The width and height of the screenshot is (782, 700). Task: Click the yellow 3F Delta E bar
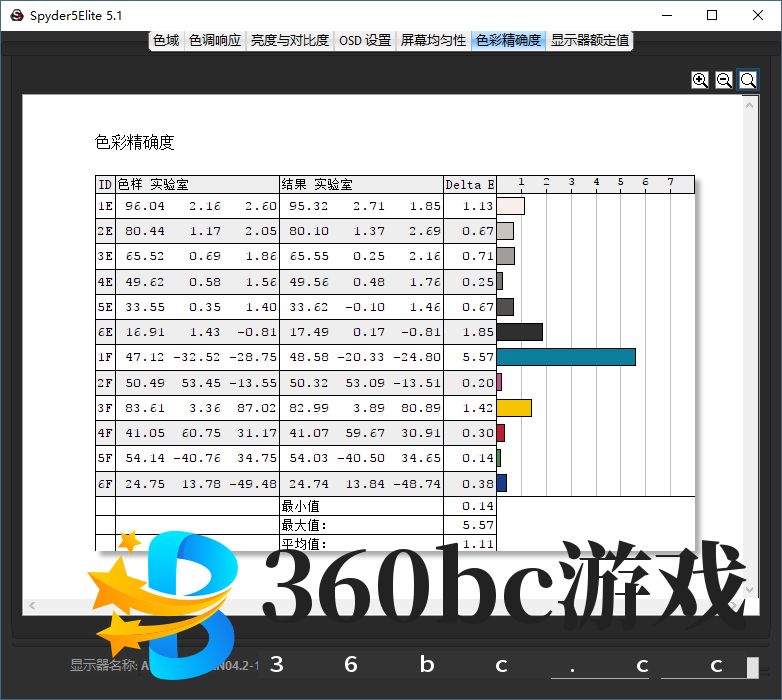[514, 407]
